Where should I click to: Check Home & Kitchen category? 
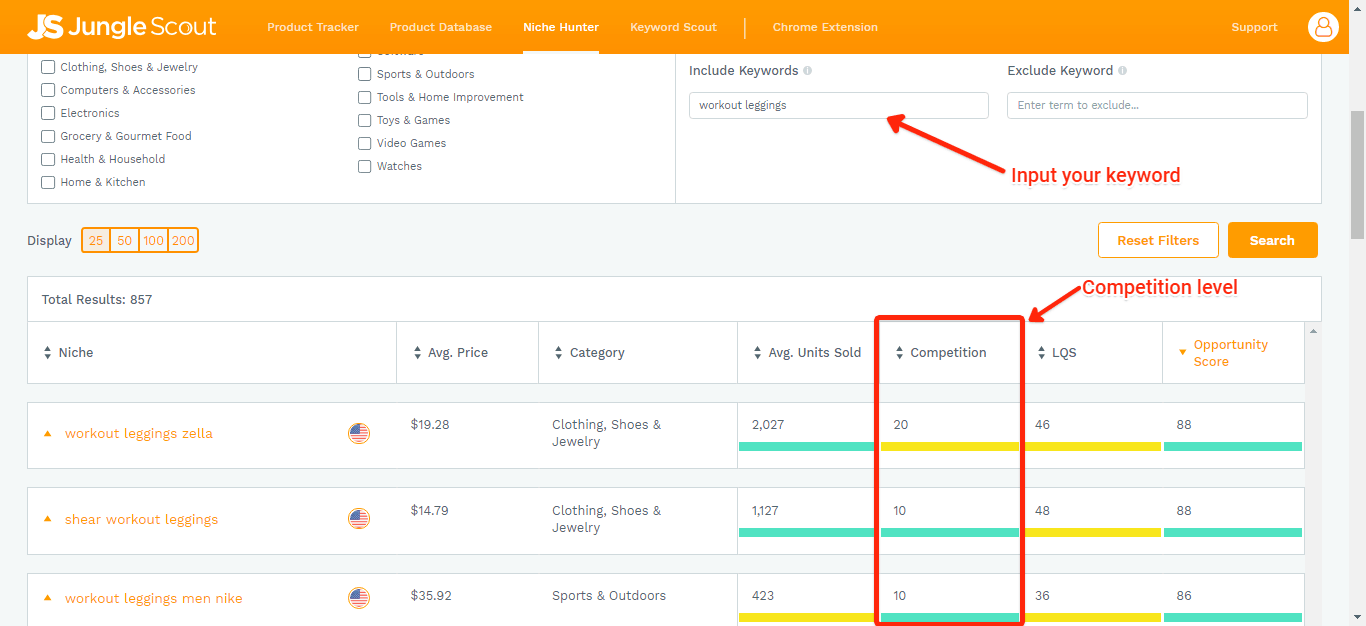point(48,182)
